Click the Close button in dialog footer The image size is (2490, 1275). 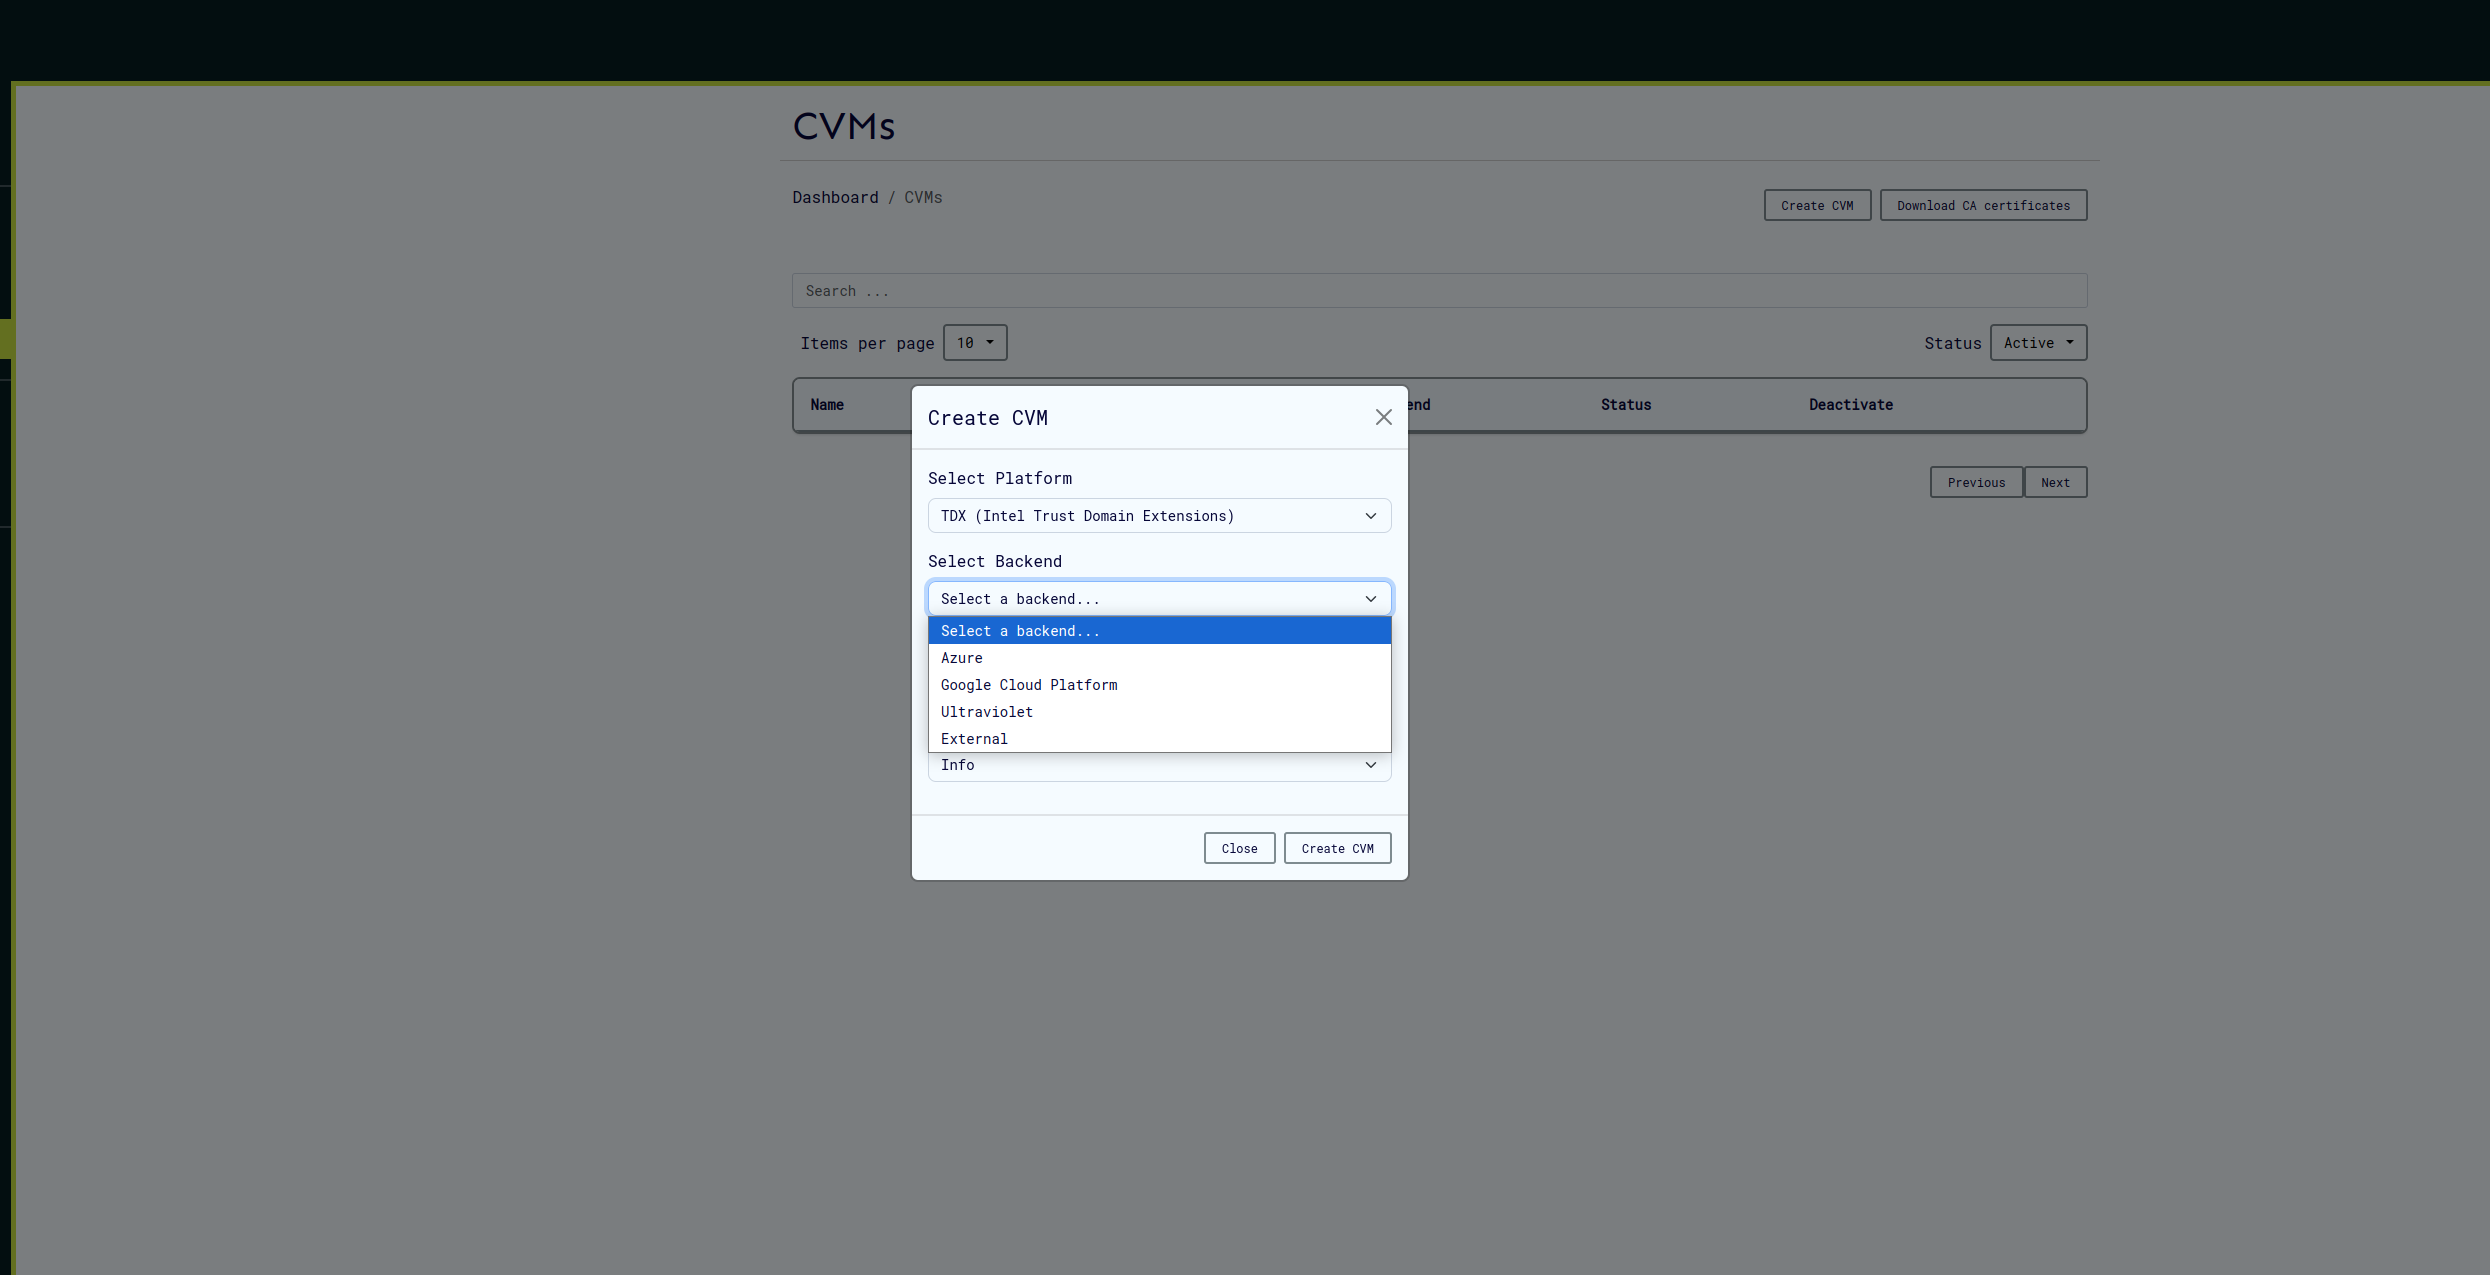pyautogui.click(x=1239, y=848)
